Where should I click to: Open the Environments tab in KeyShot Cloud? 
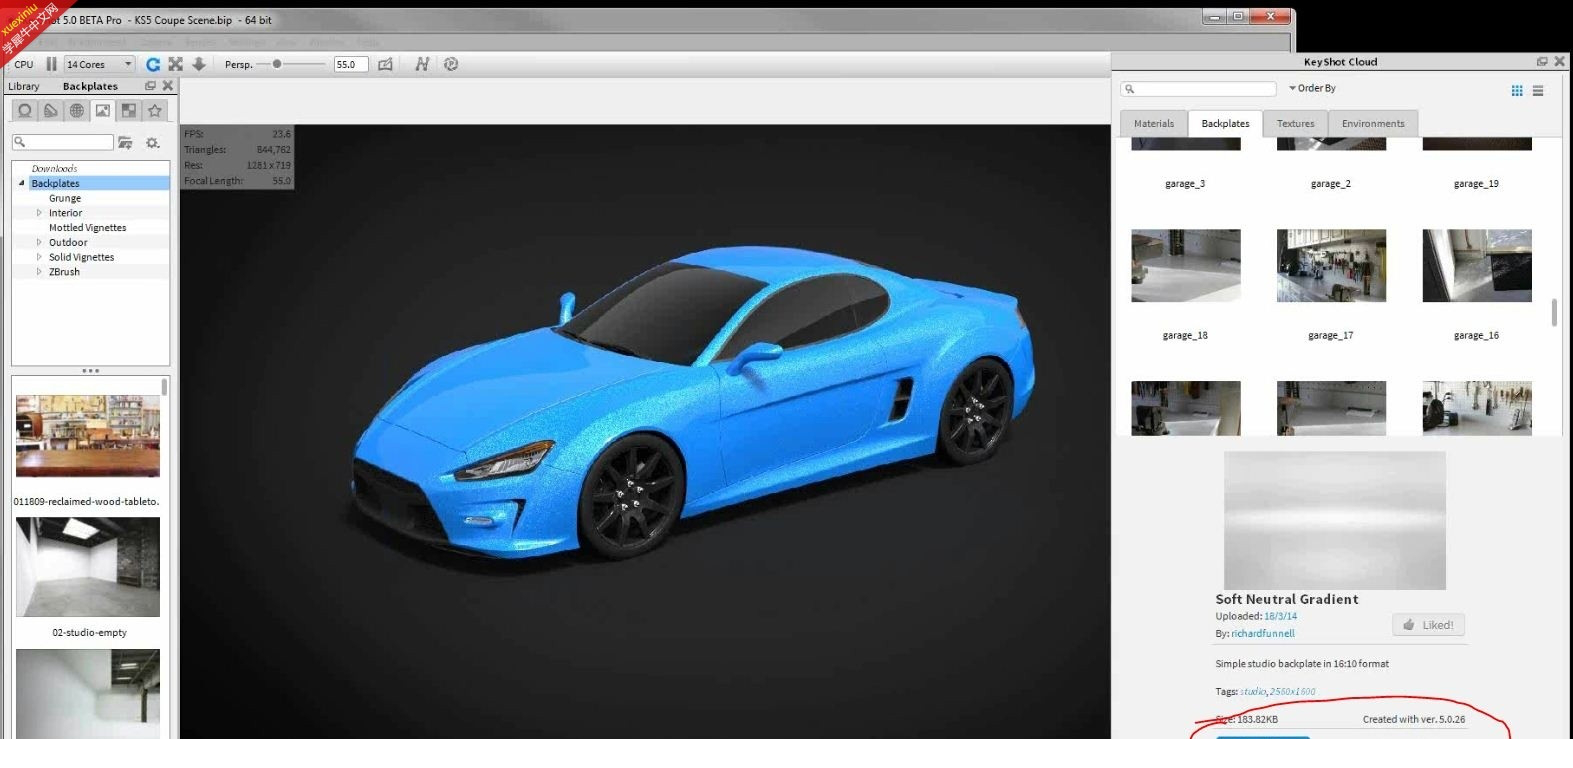1373,124
